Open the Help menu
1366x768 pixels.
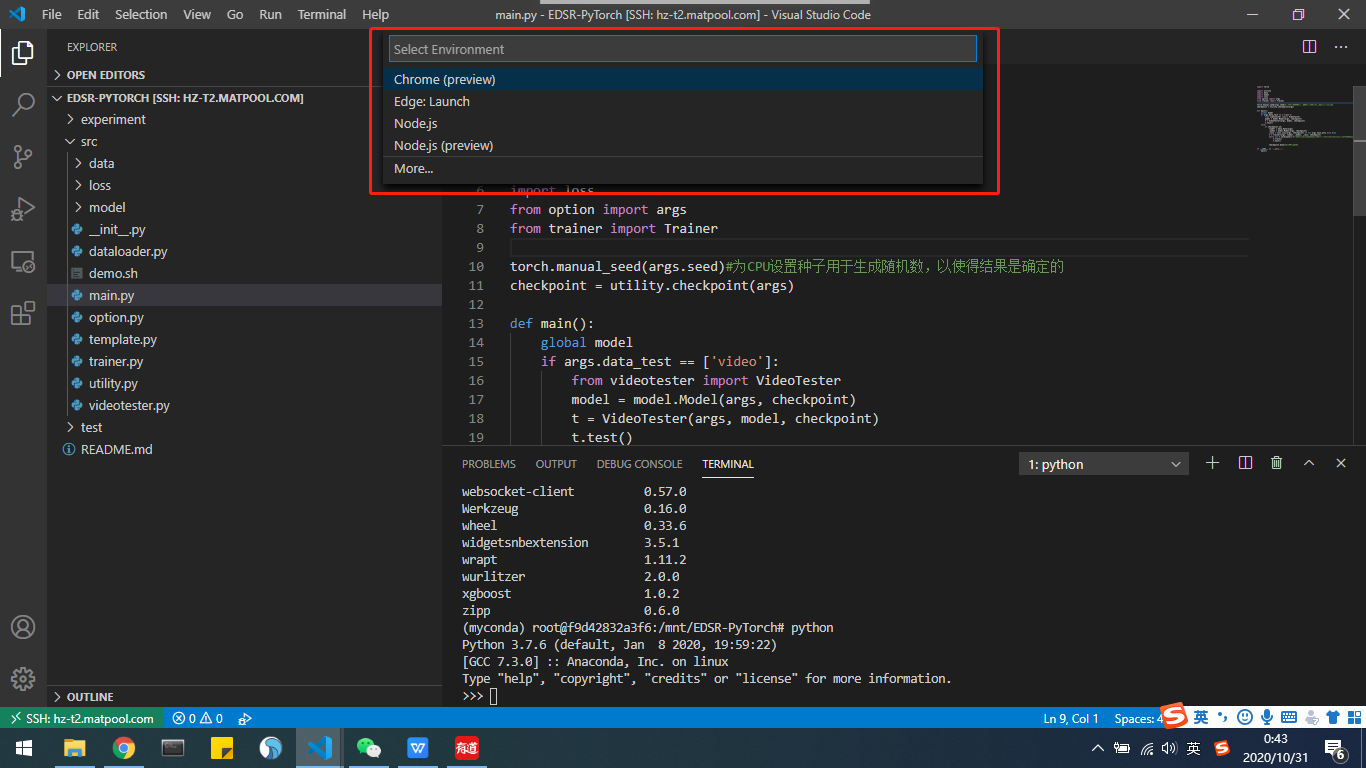pos(375,14)
